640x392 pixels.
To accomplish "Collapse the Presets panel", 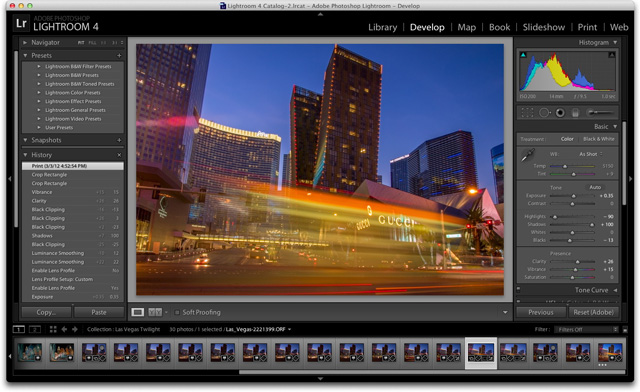I will click(25, 56).
